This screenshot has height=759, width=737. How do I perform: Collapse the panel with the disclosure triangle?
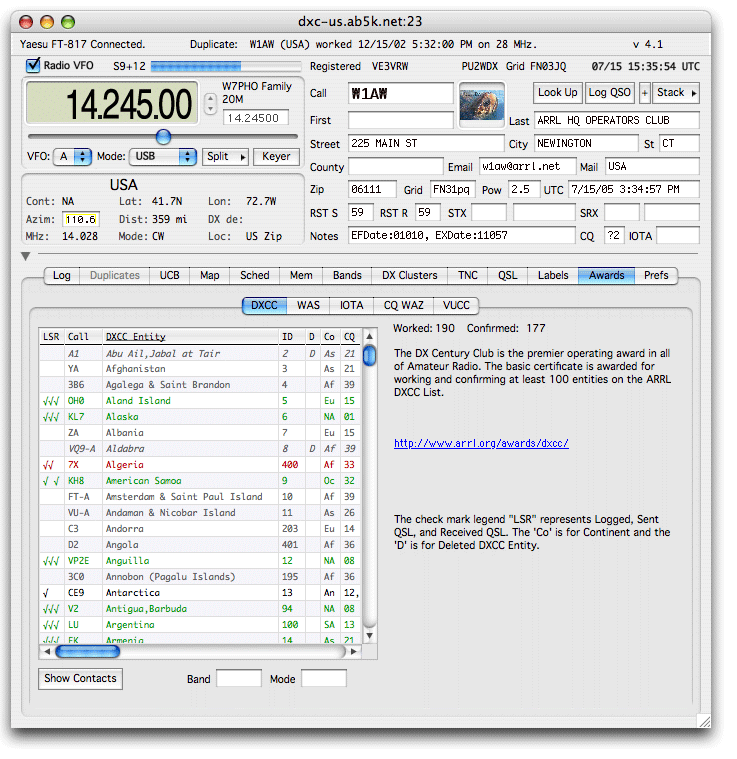[26, 257]
